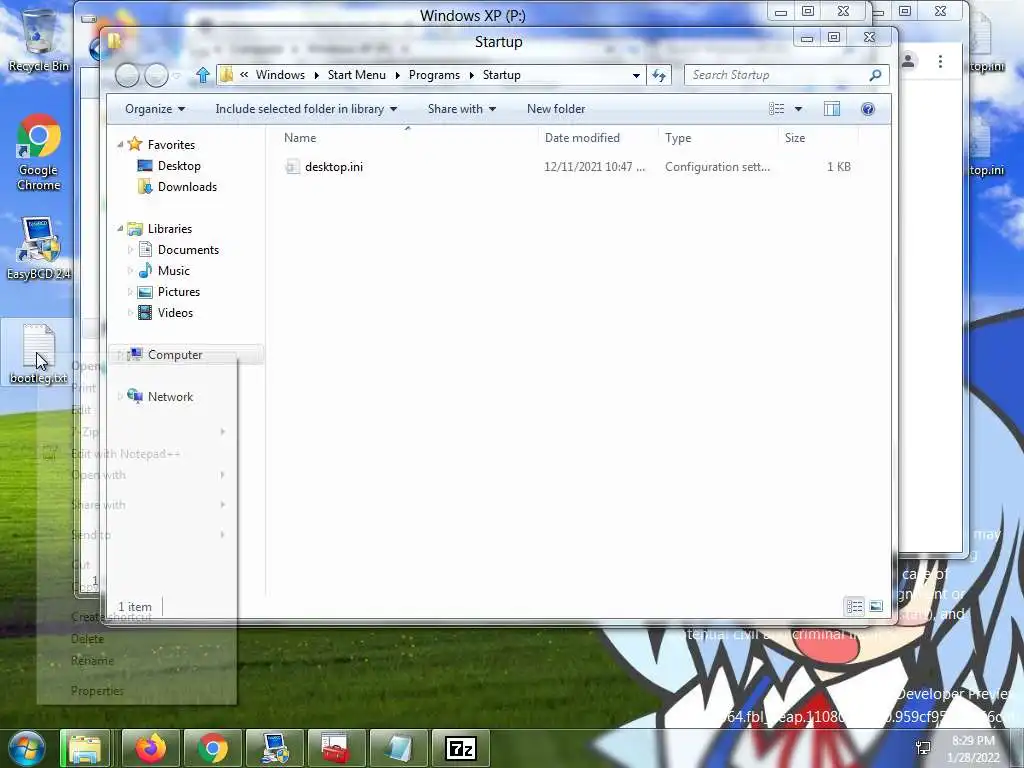
Task: Show the preview pane icon in toolbar
Action: [832, 109]
